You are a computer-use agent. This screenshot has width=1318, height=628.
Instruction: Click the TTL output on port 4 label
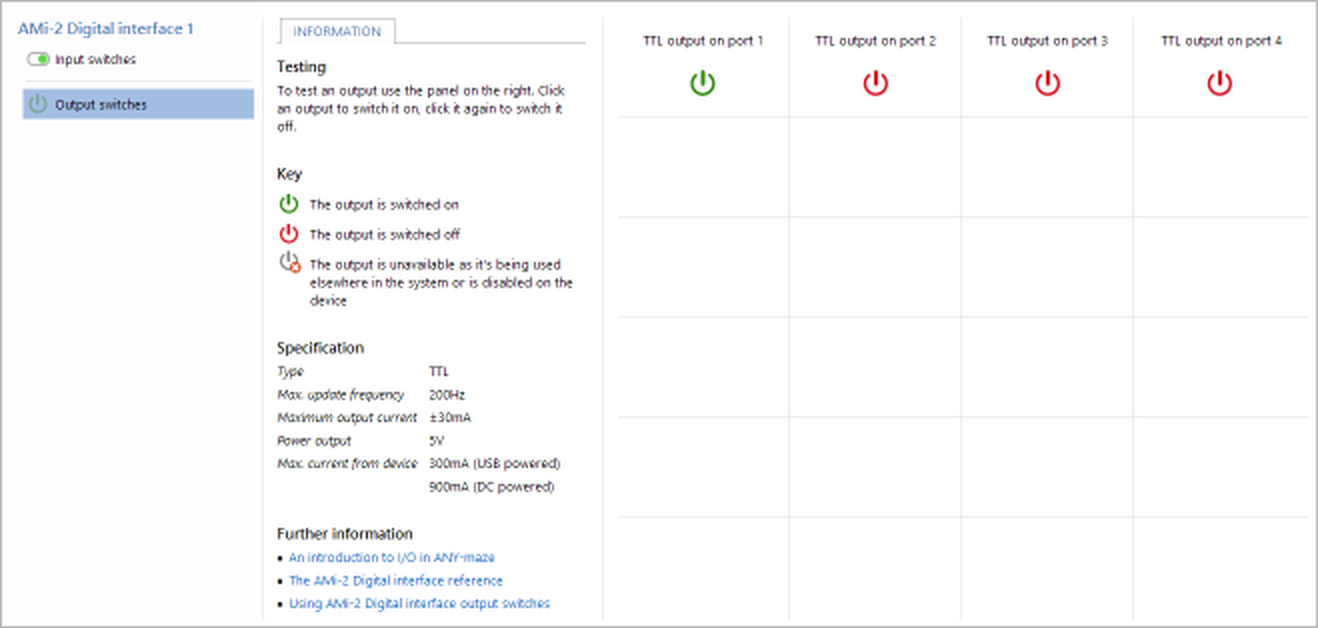pyautogui.click(x=1221, y=41)
